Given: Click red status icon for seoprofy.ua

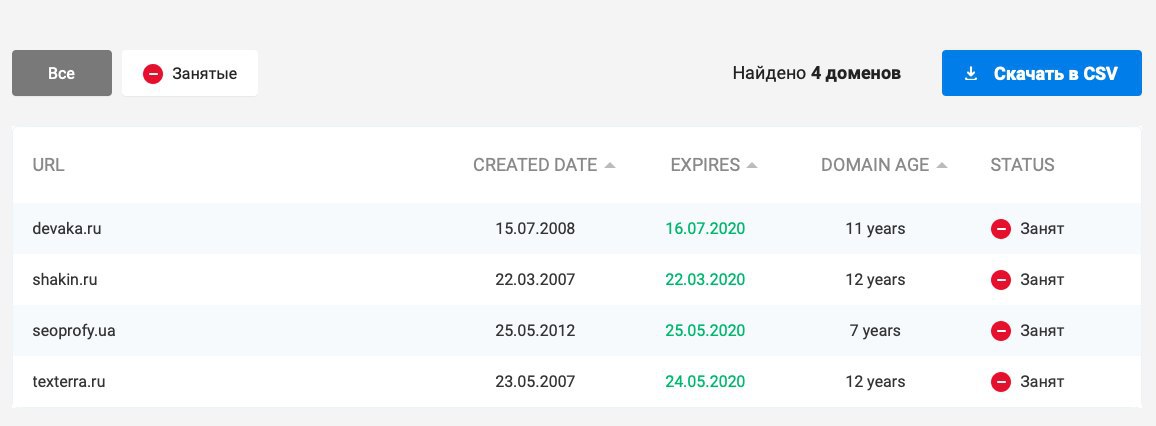Looking at the screenshot, I should point(1000,330).
